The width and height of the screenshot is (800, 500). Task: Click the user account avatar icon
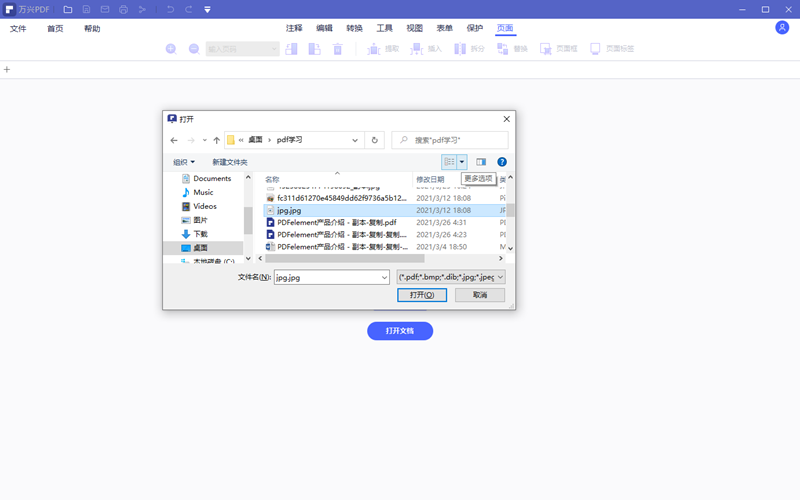click(x=782, y=28)
